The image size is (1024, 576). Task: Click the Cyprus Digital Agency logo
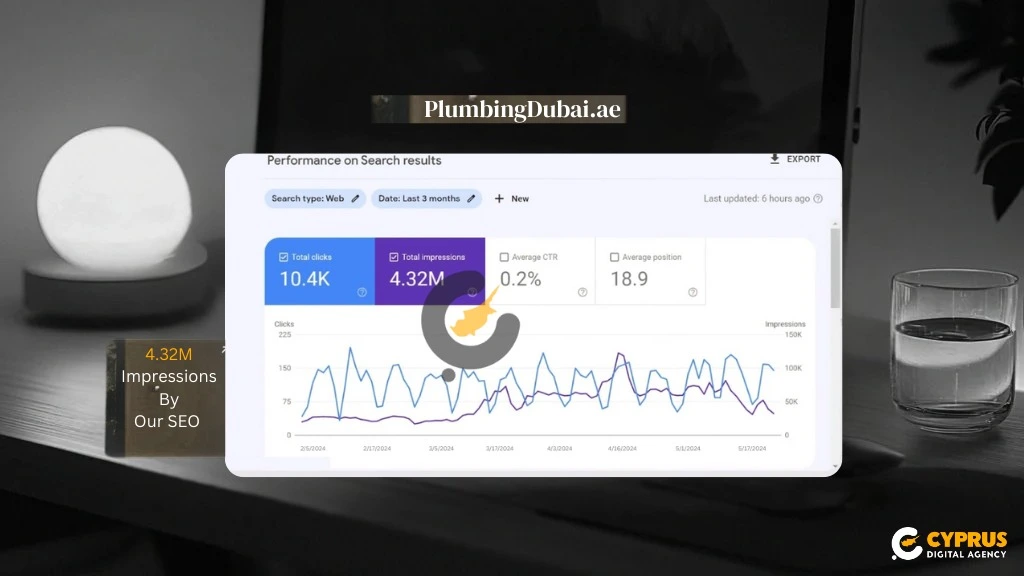pyautogui.click(x=947, y=543)
